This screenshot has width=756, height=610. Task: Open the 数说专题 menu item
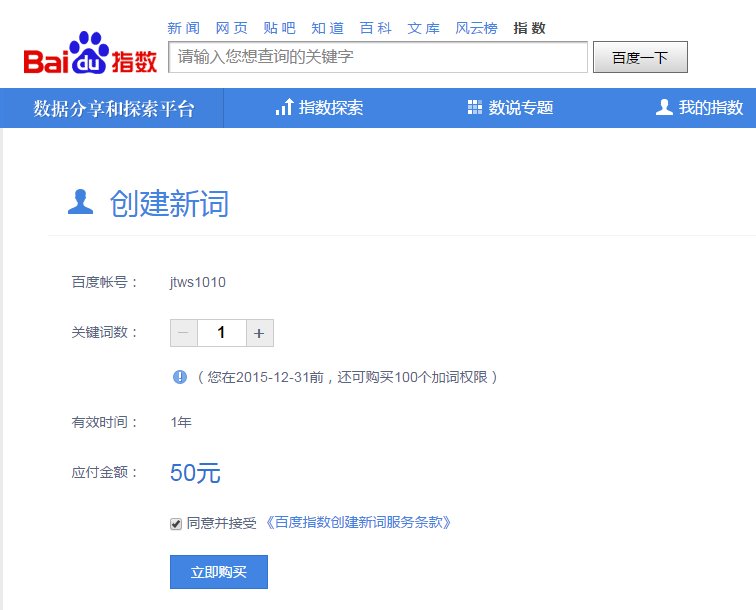tap(511, 107)
